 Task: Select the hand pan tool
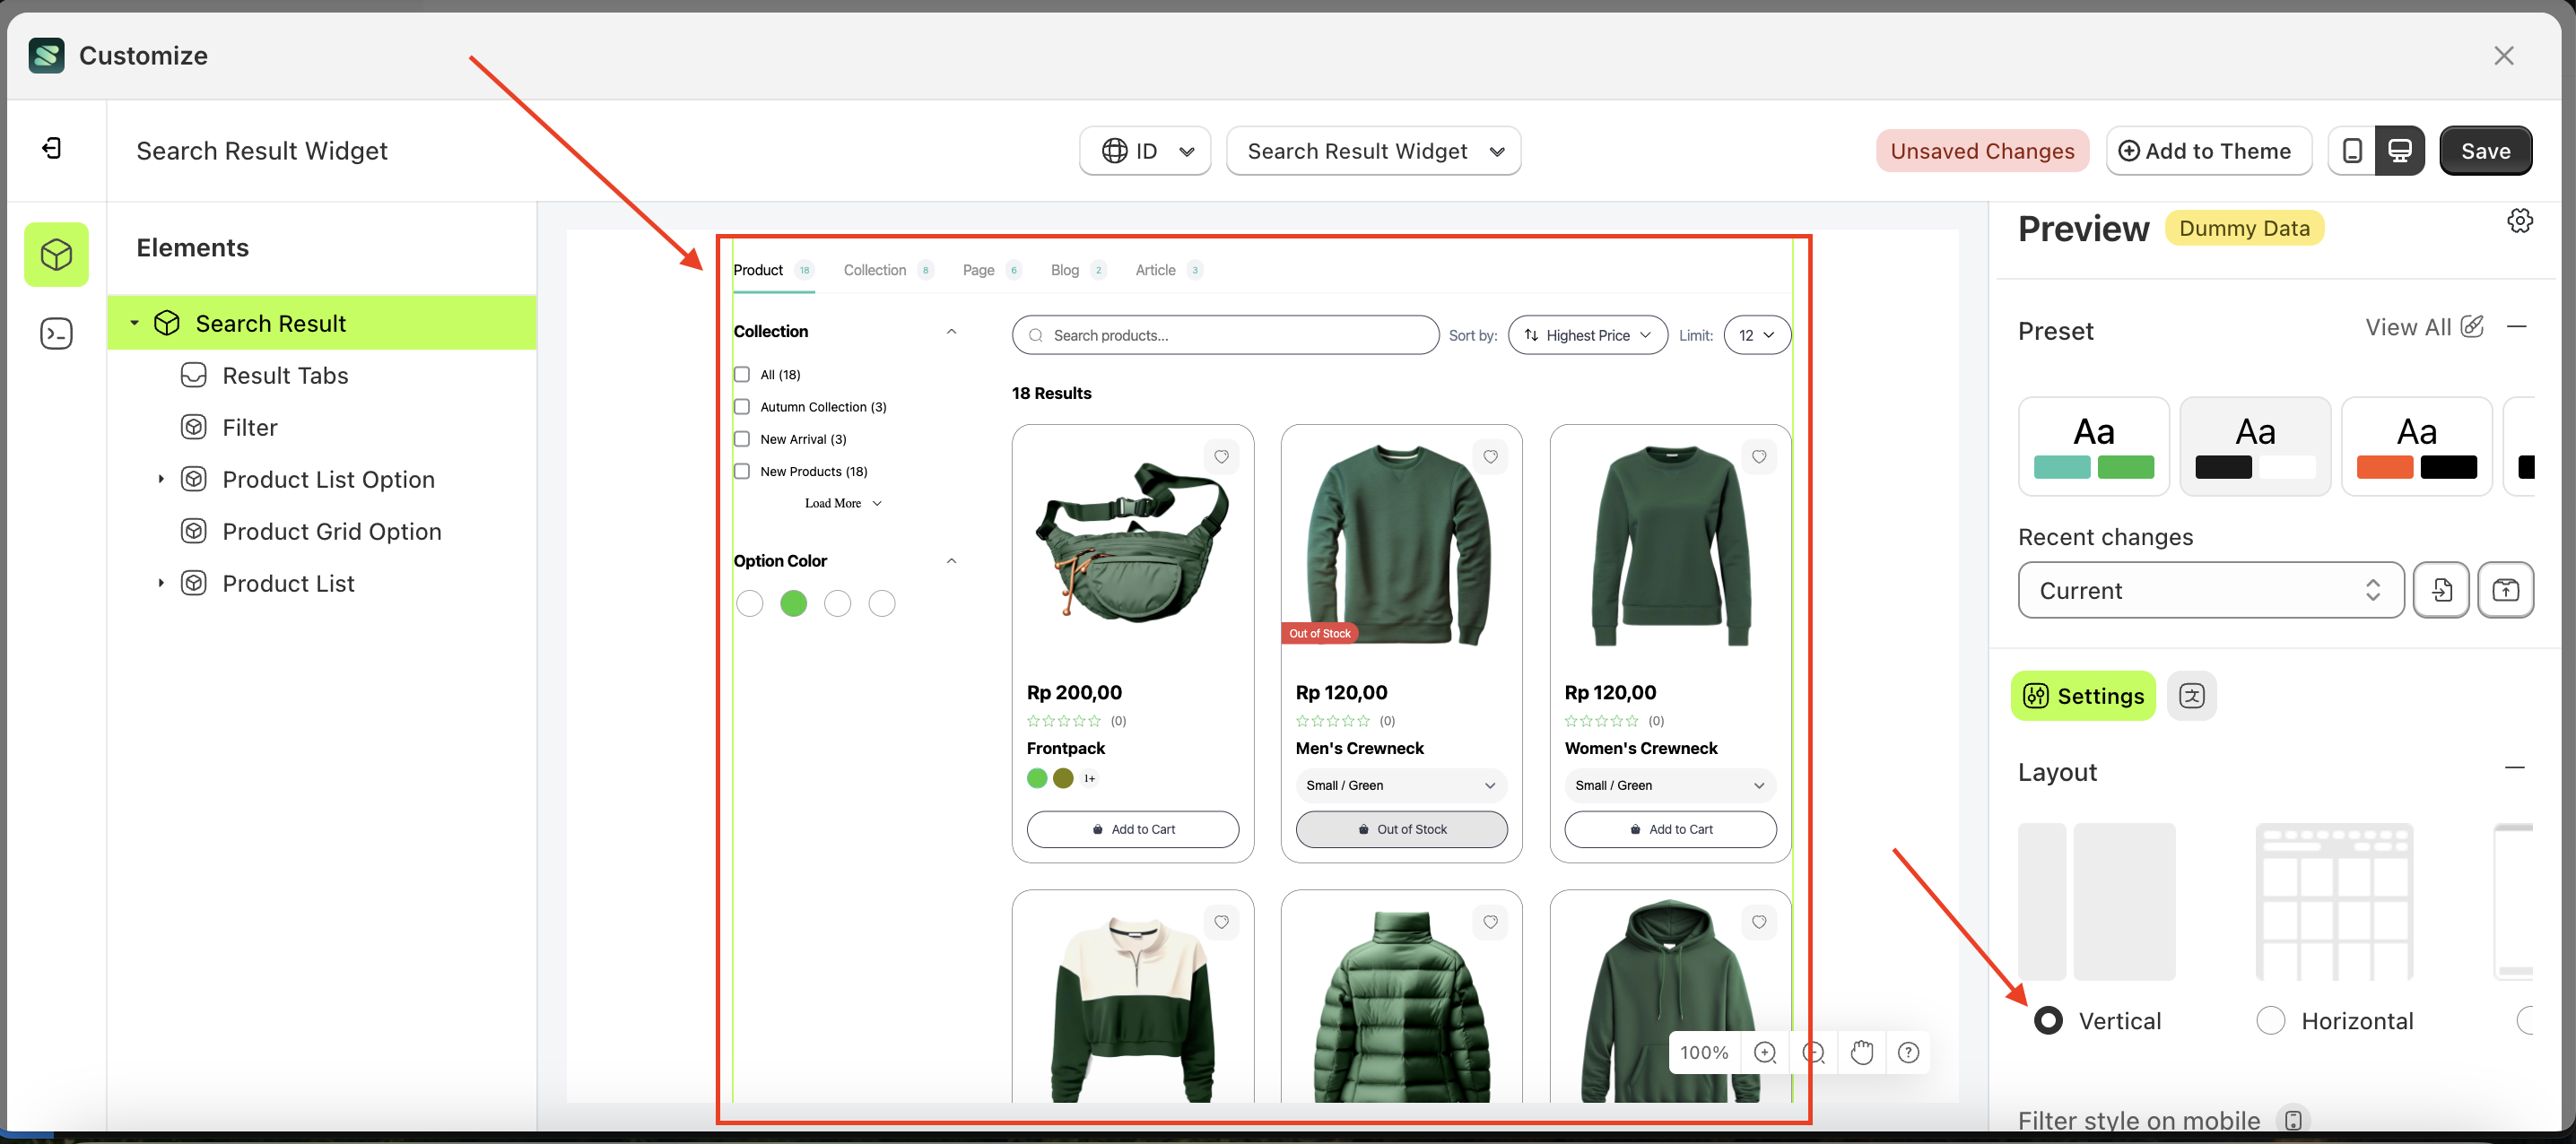pyautogui.click(x=1861, y=1052)
